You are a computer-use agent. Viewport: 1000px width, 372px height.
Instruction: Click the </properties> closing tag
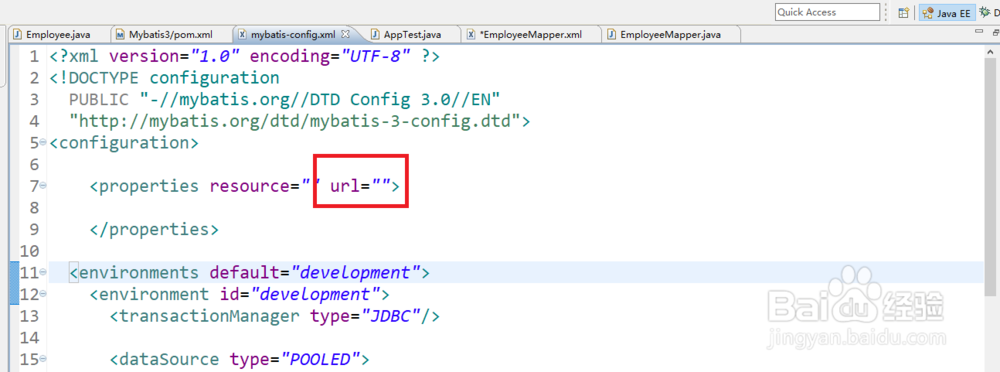154,229
